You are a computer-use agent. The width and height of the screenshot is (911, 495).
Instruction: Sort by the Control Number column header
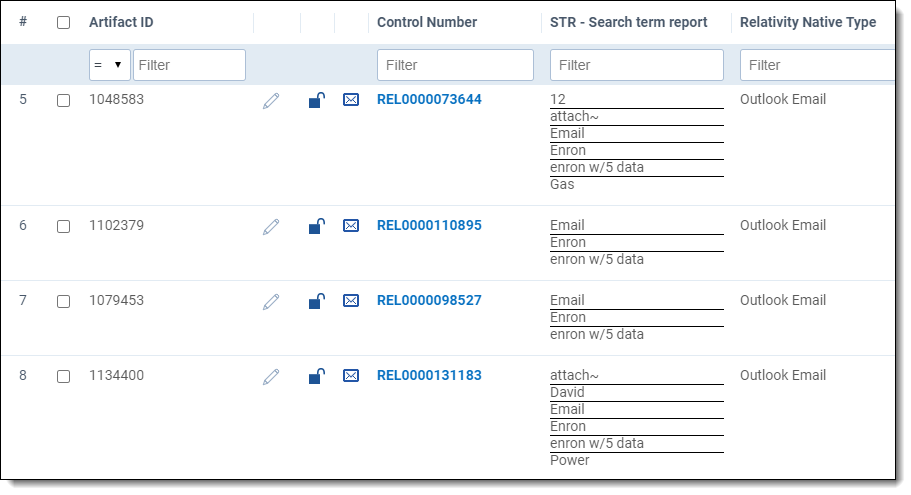click(x=427, y=22)
